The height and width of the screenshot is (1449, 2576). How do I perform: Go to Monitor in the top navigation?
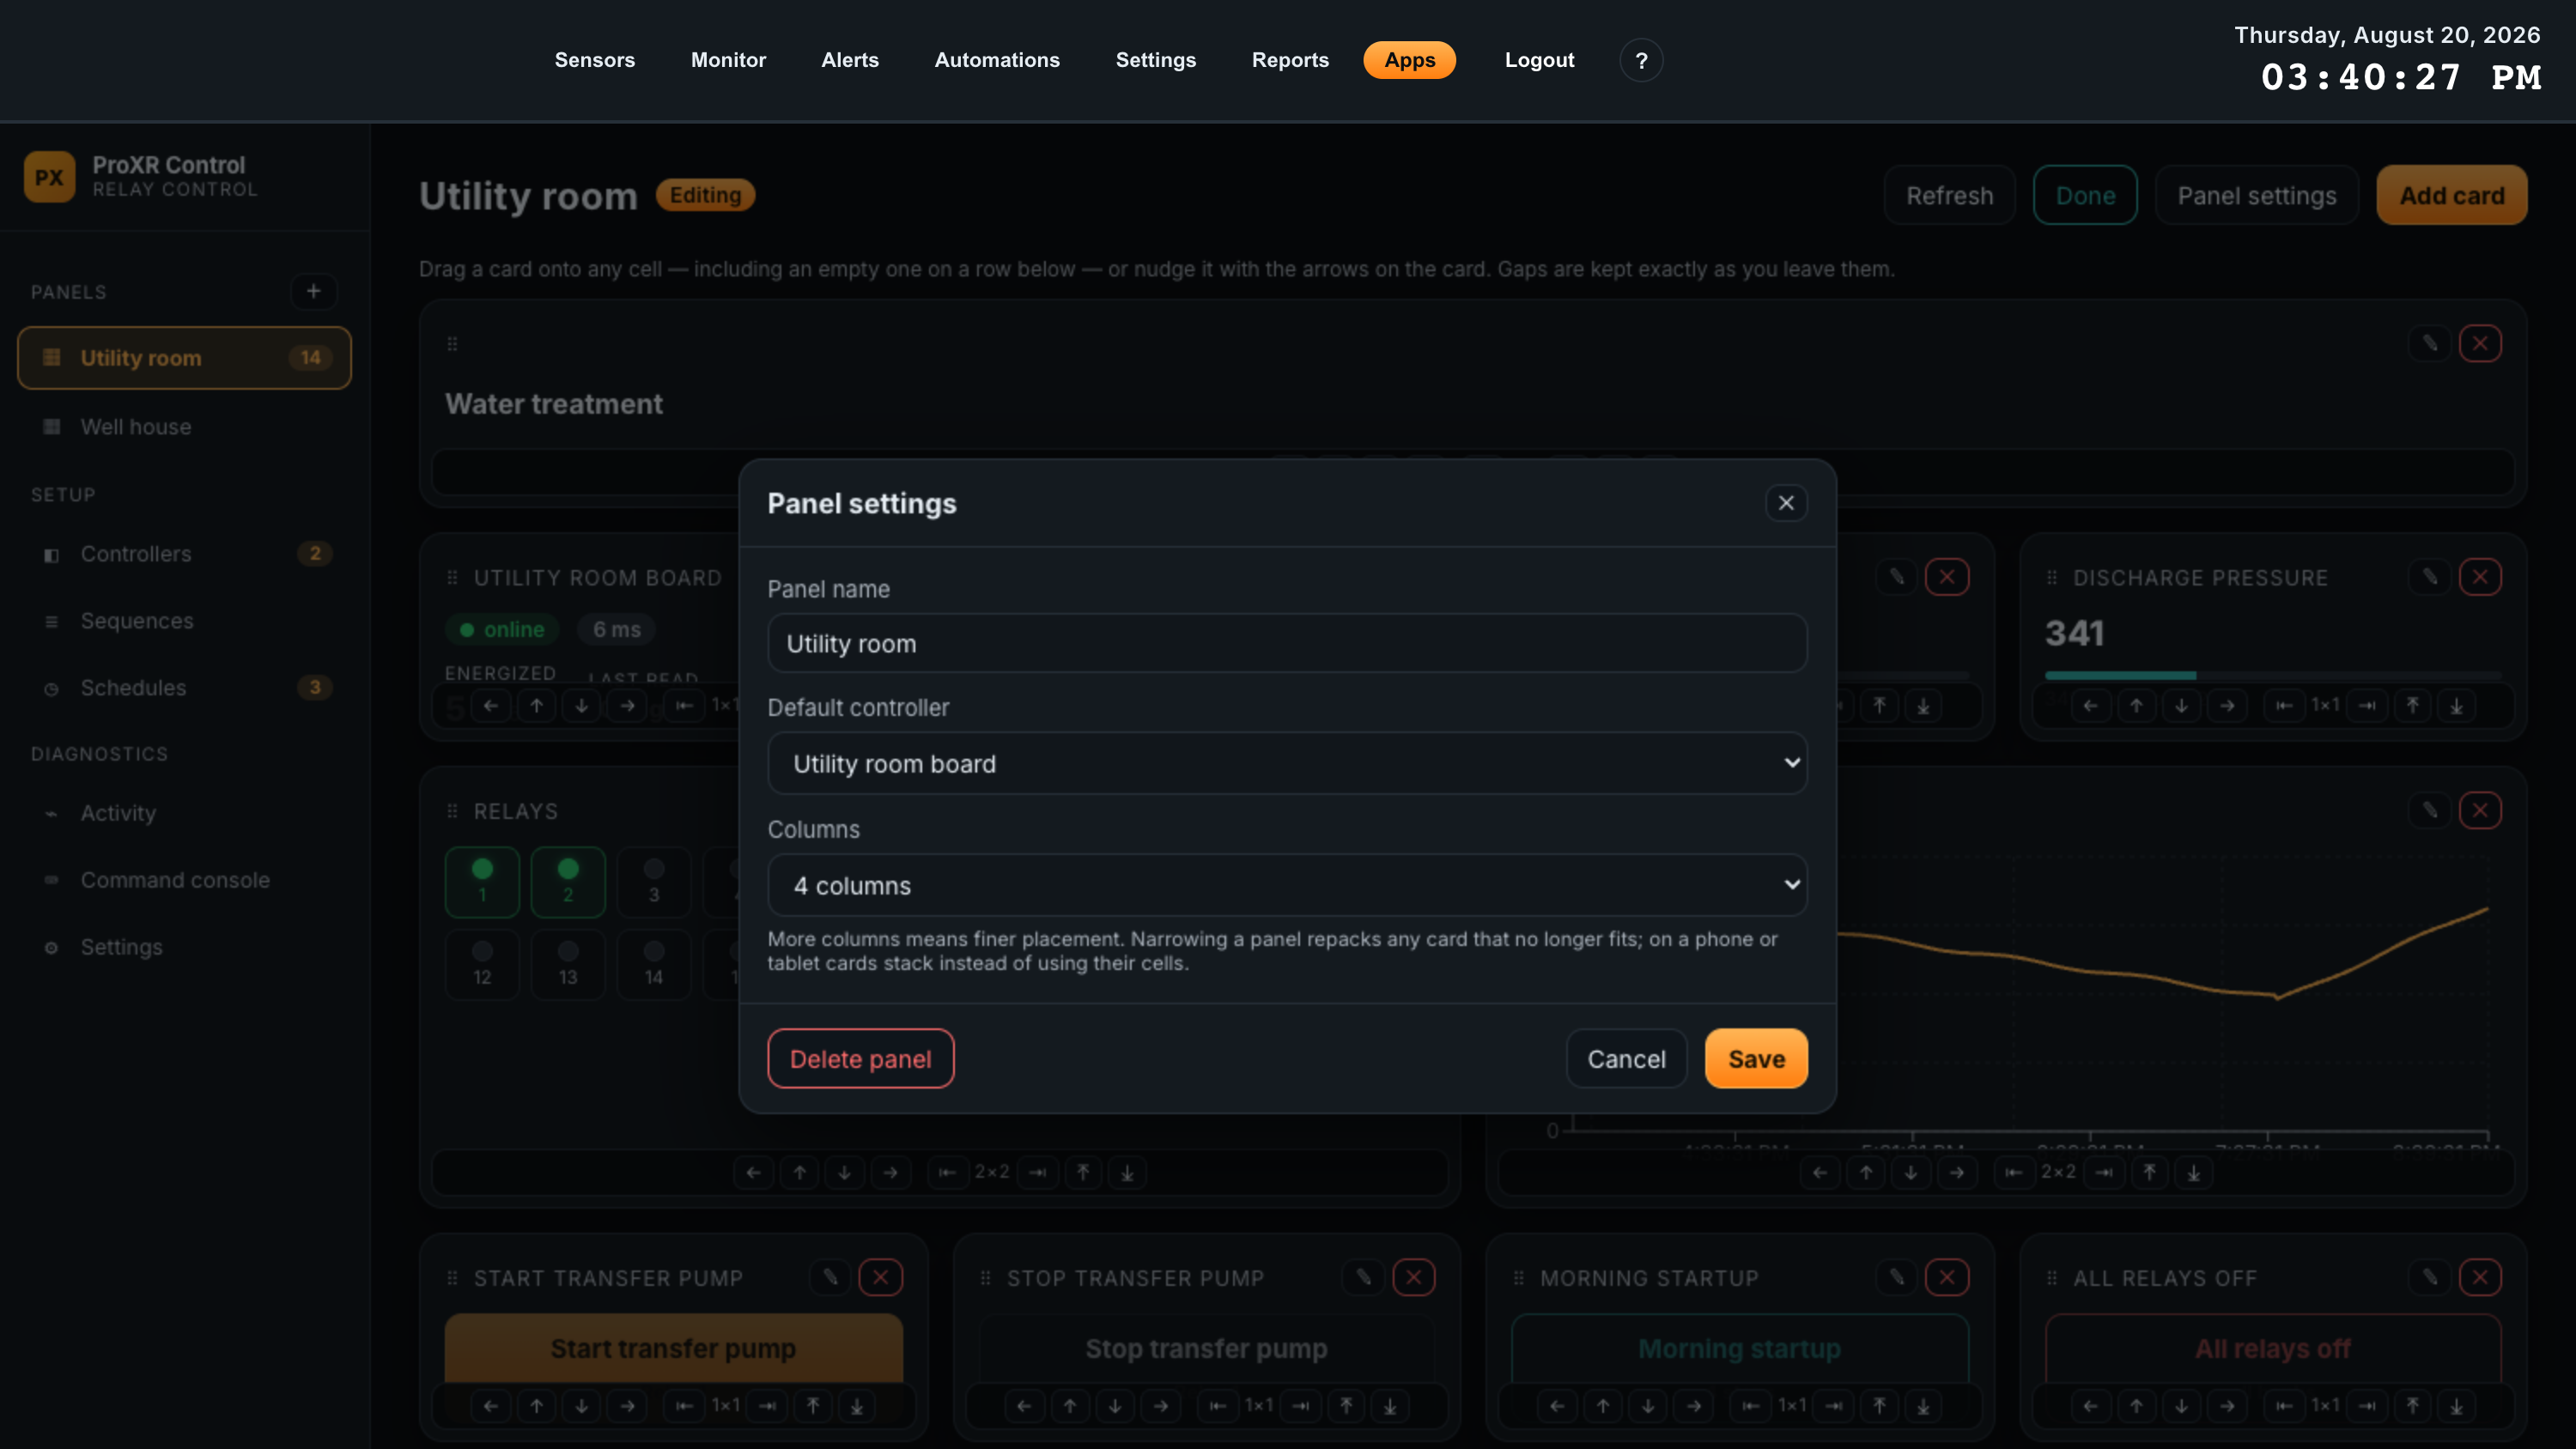click(728, 60)
